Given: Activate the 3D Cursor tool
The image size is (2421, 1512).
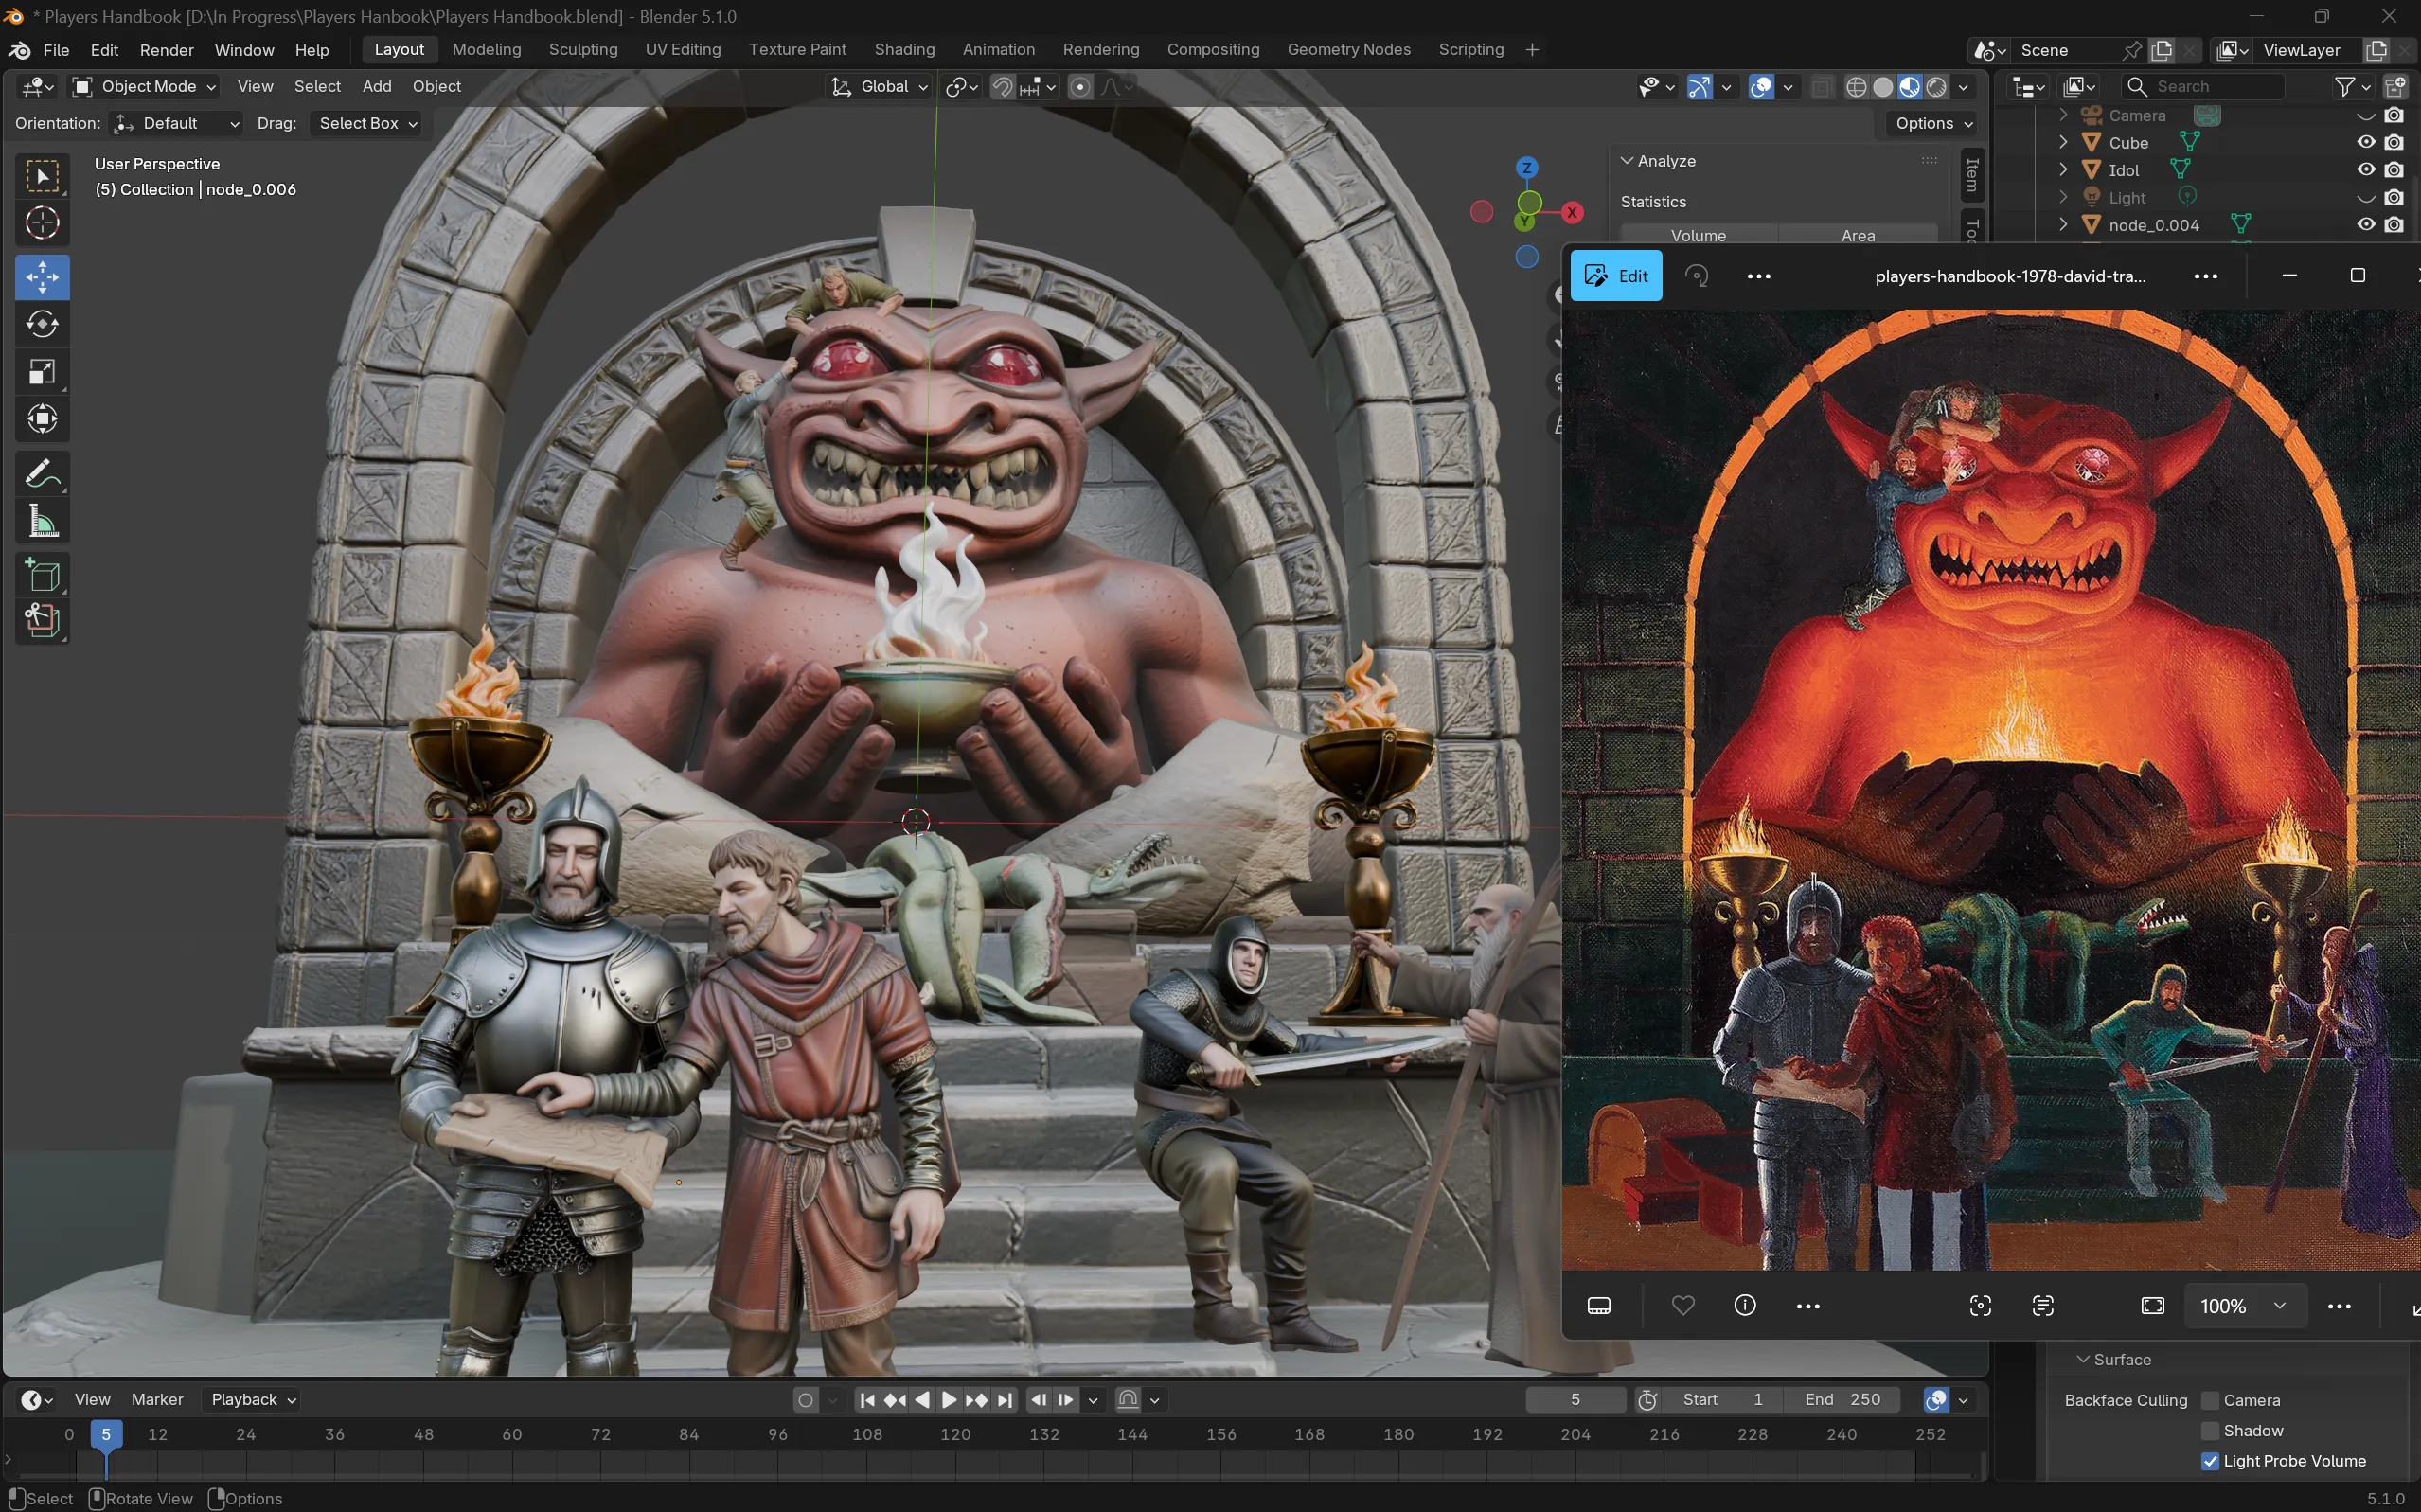Looking at the screenshot, I should click(42, 223).
